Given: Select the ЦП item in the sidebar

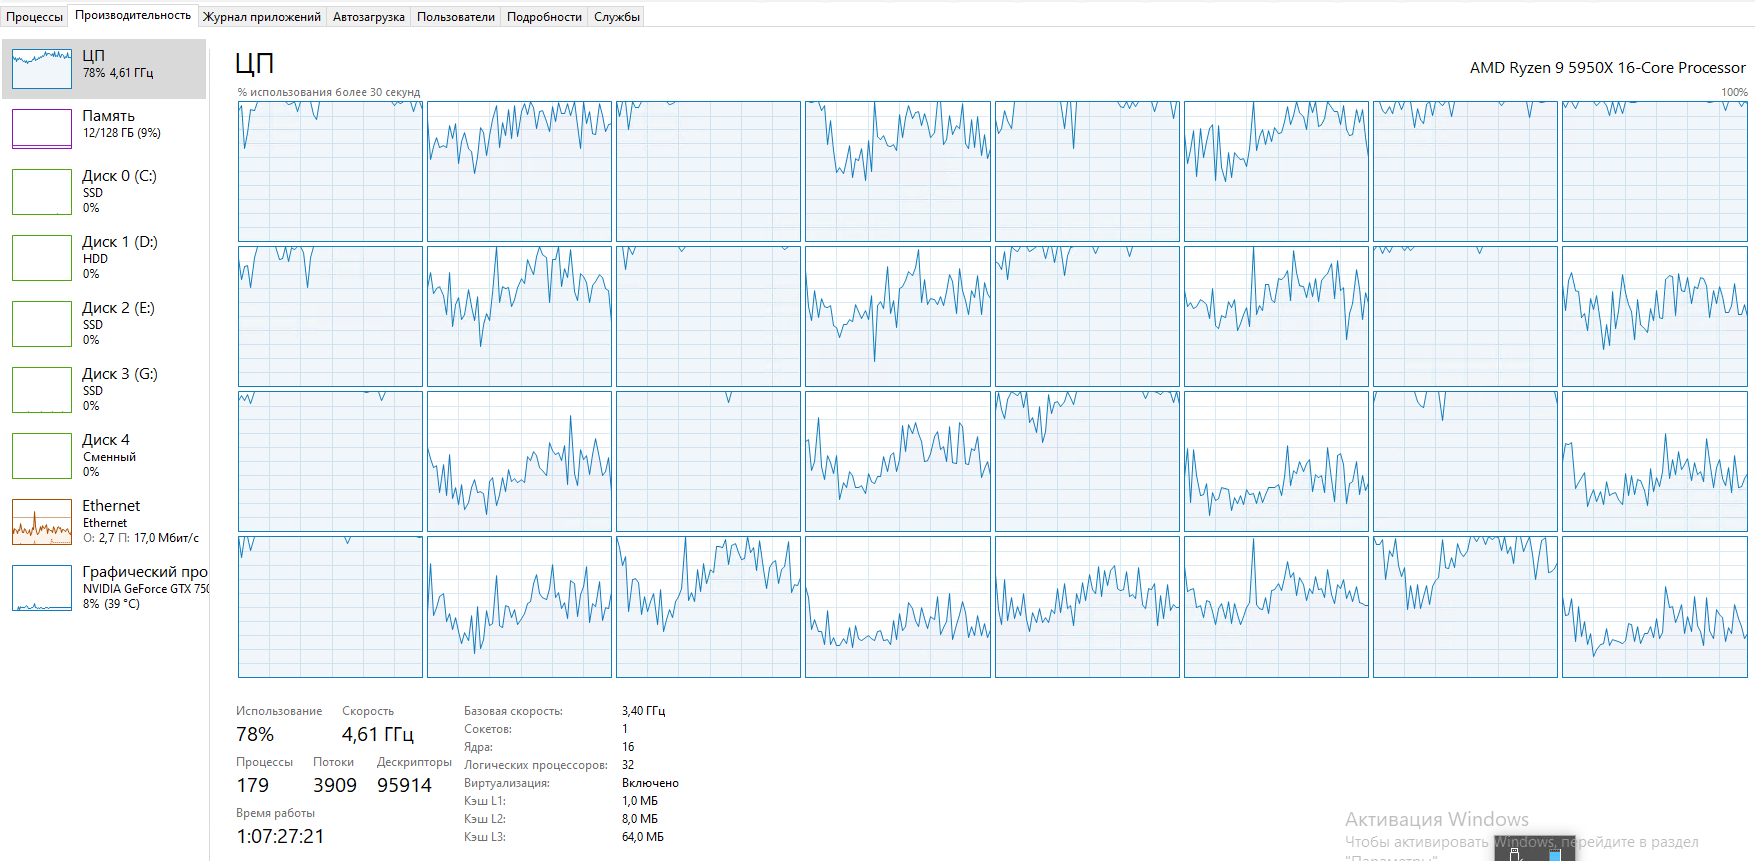Looking at the screenshot, I should pos(104,68).
